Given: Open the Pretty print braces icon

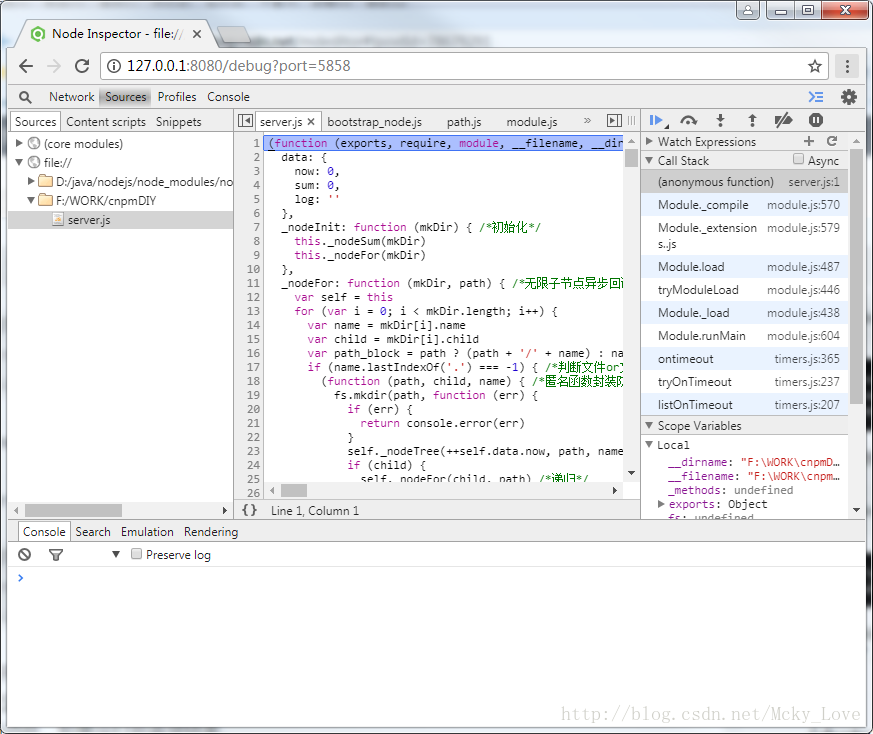Looking at the screenshot, I should 249,510.
